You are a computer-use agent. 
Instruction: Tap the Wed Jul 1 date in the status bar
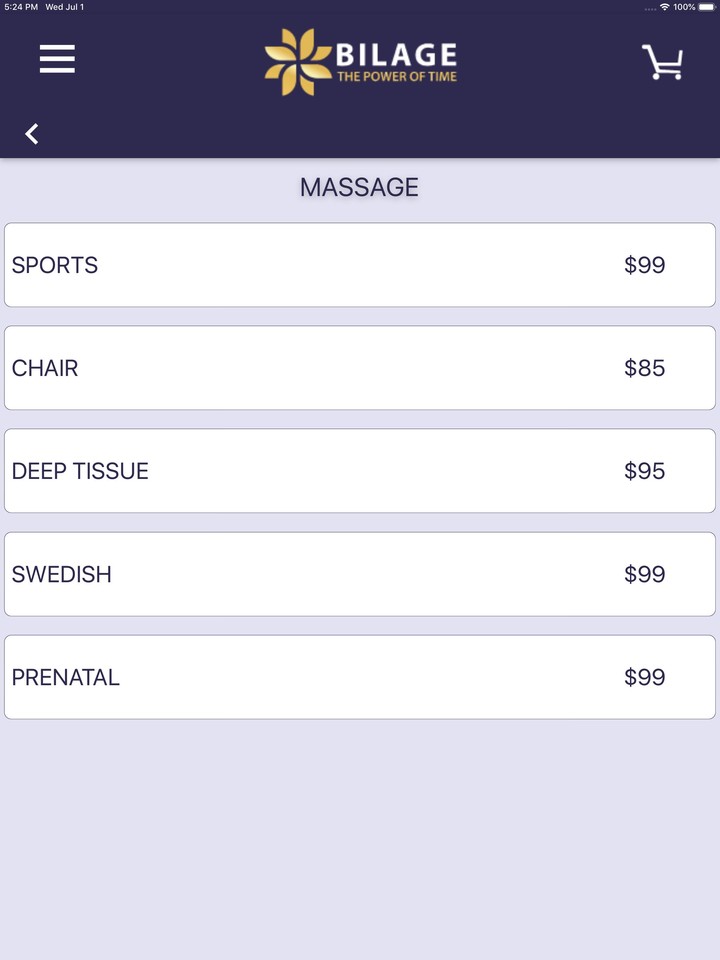[65, 7]
